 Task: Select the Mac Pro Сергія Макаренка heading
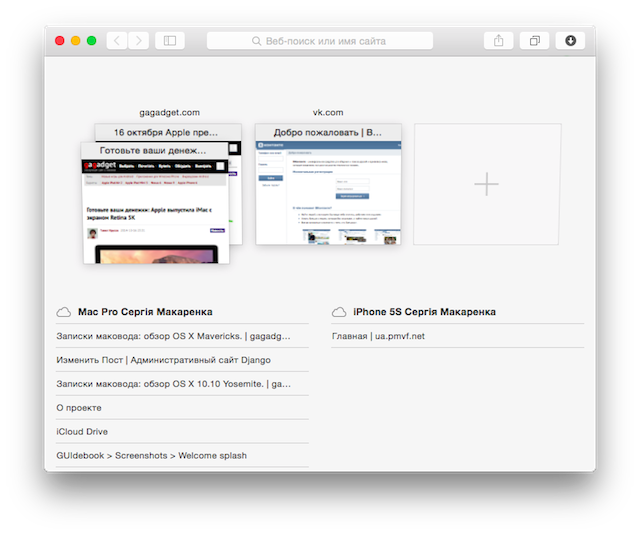pyautogui.click(x=145, y=312)
